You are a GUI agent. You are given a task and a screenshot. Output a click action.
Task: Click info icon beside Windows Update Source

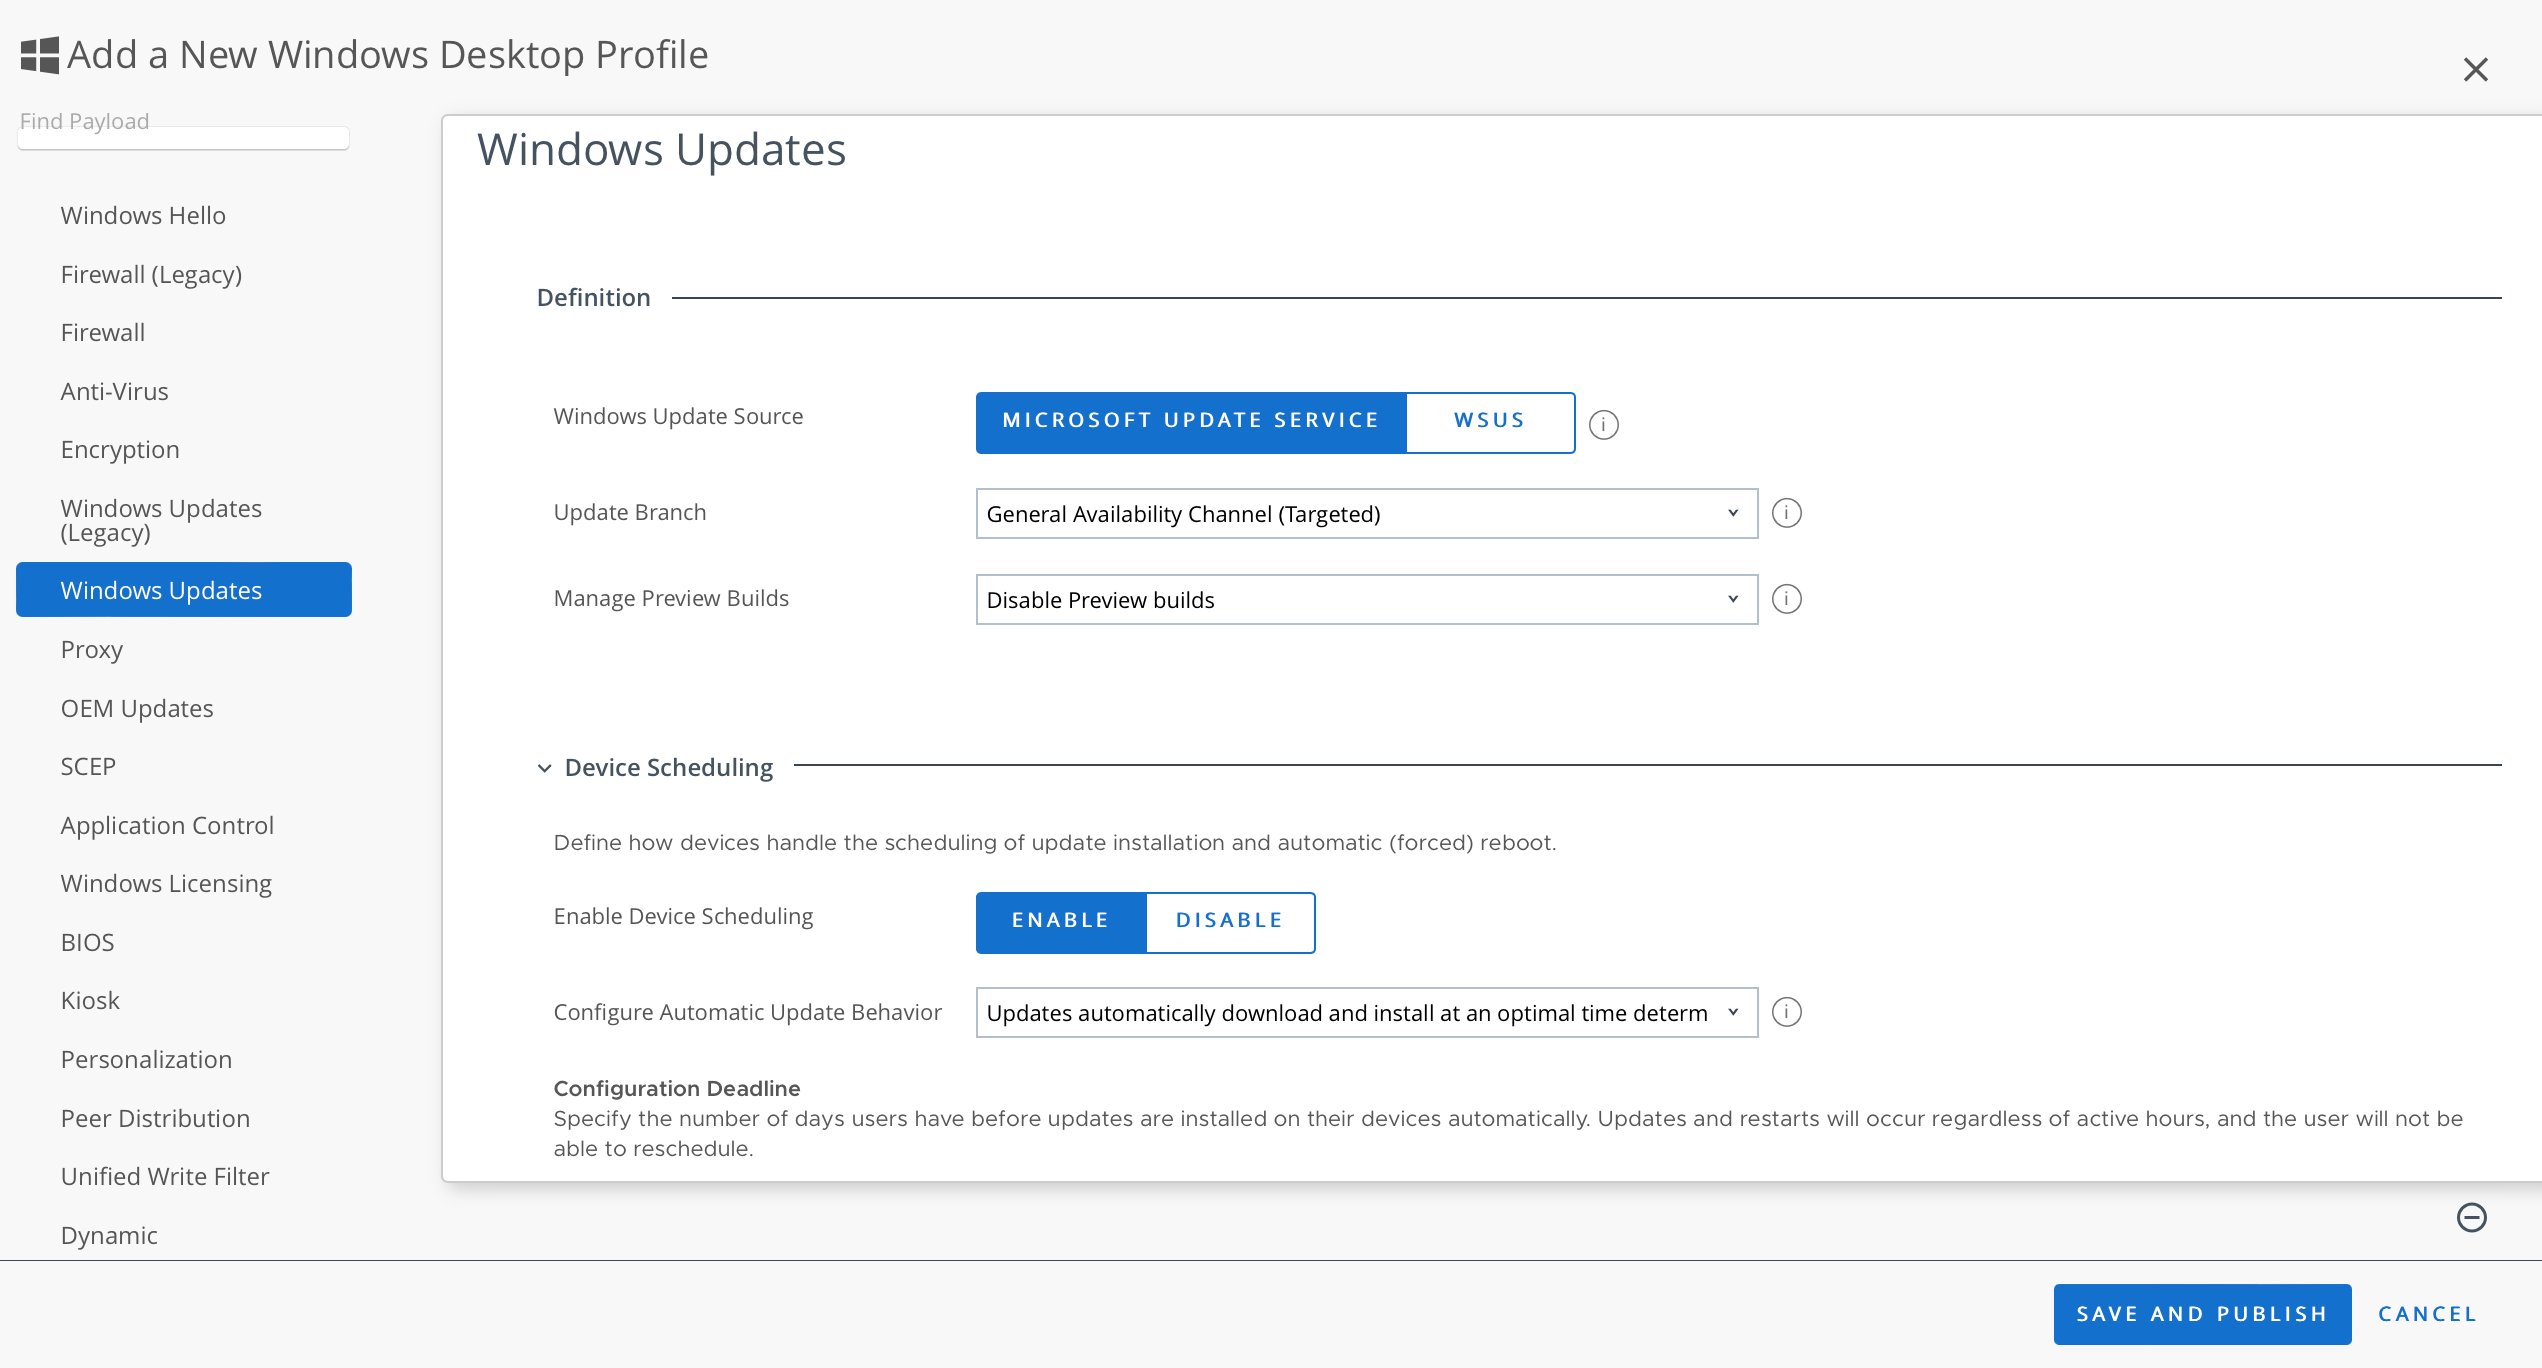(x=1603, y=425)
